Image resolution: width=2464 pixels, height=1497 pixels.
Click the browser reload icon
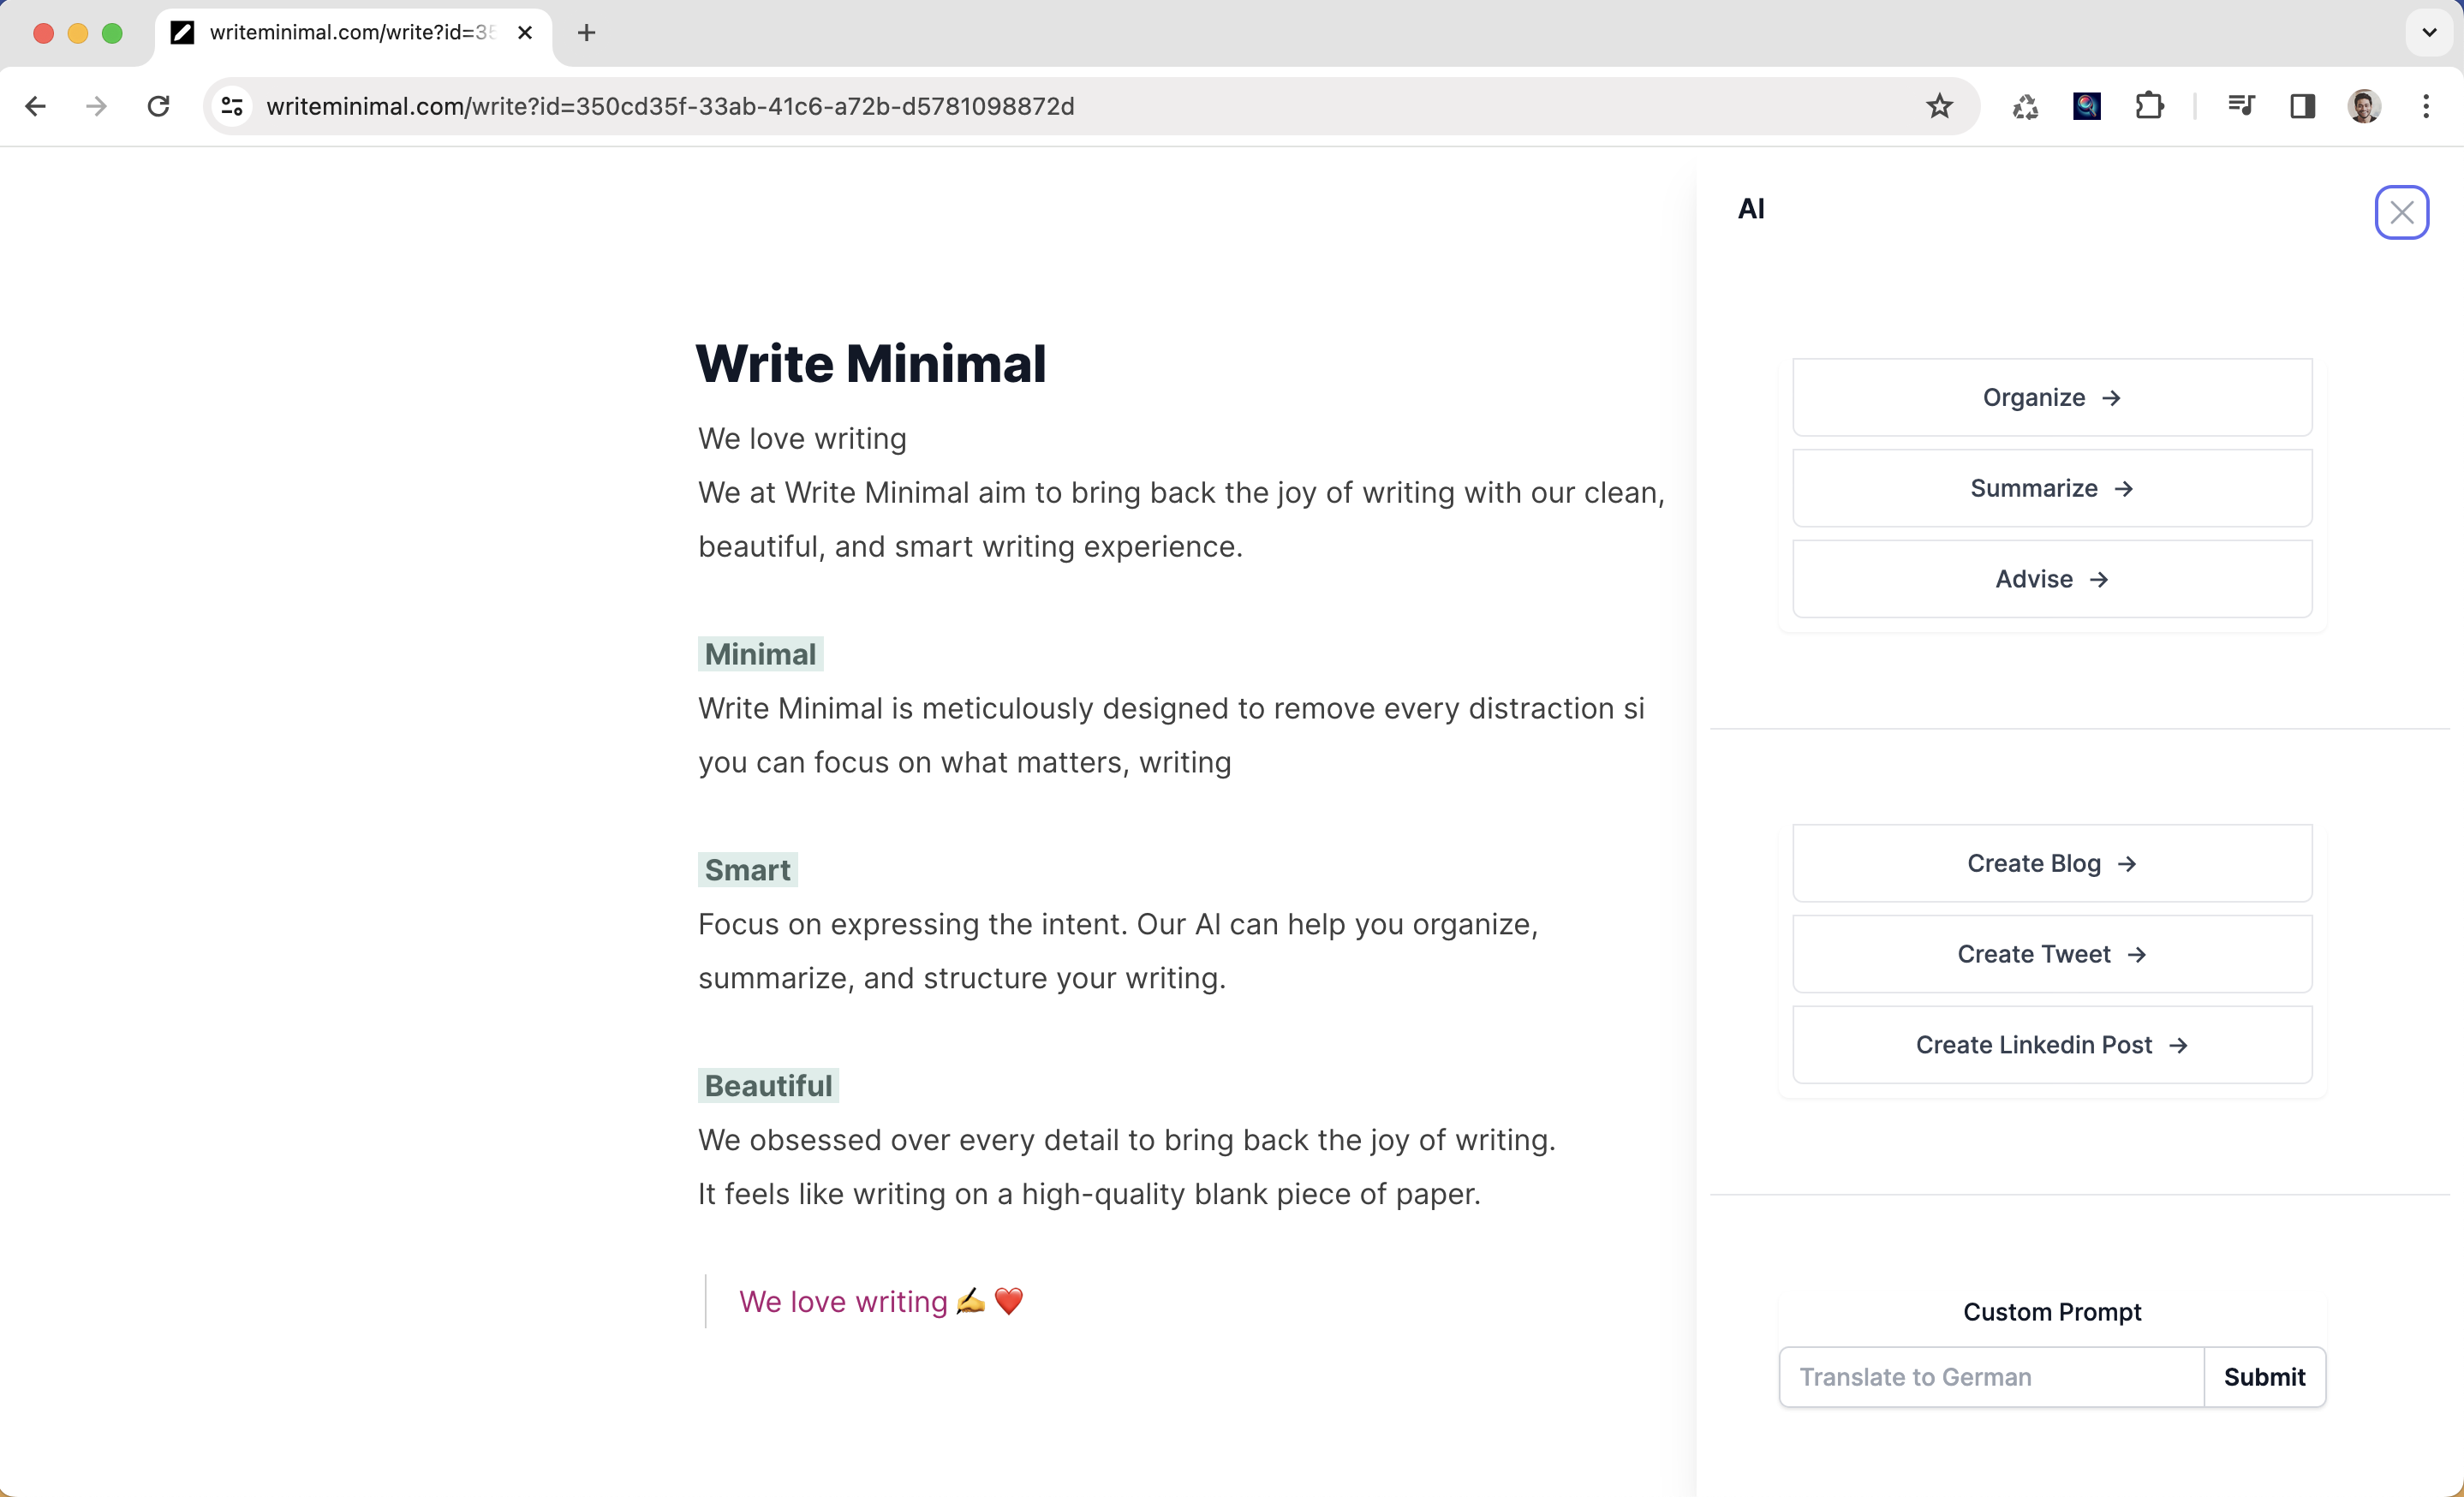[x=158, y=106]
